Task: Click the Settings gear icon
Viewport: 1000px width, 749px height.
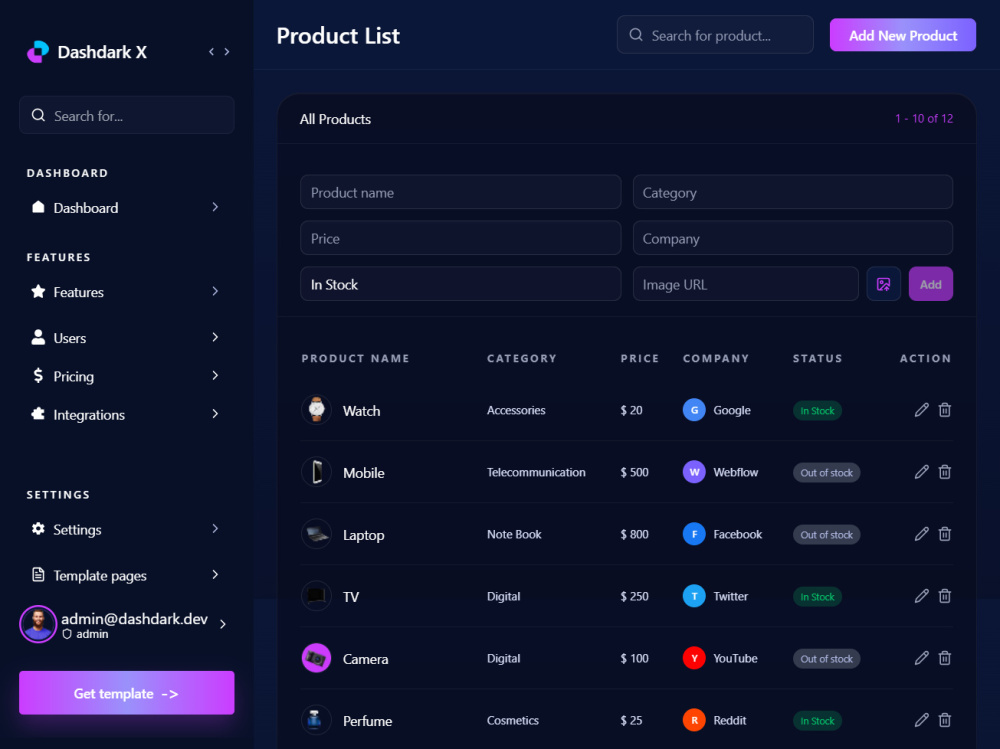Action: click(x=38, y=529)
